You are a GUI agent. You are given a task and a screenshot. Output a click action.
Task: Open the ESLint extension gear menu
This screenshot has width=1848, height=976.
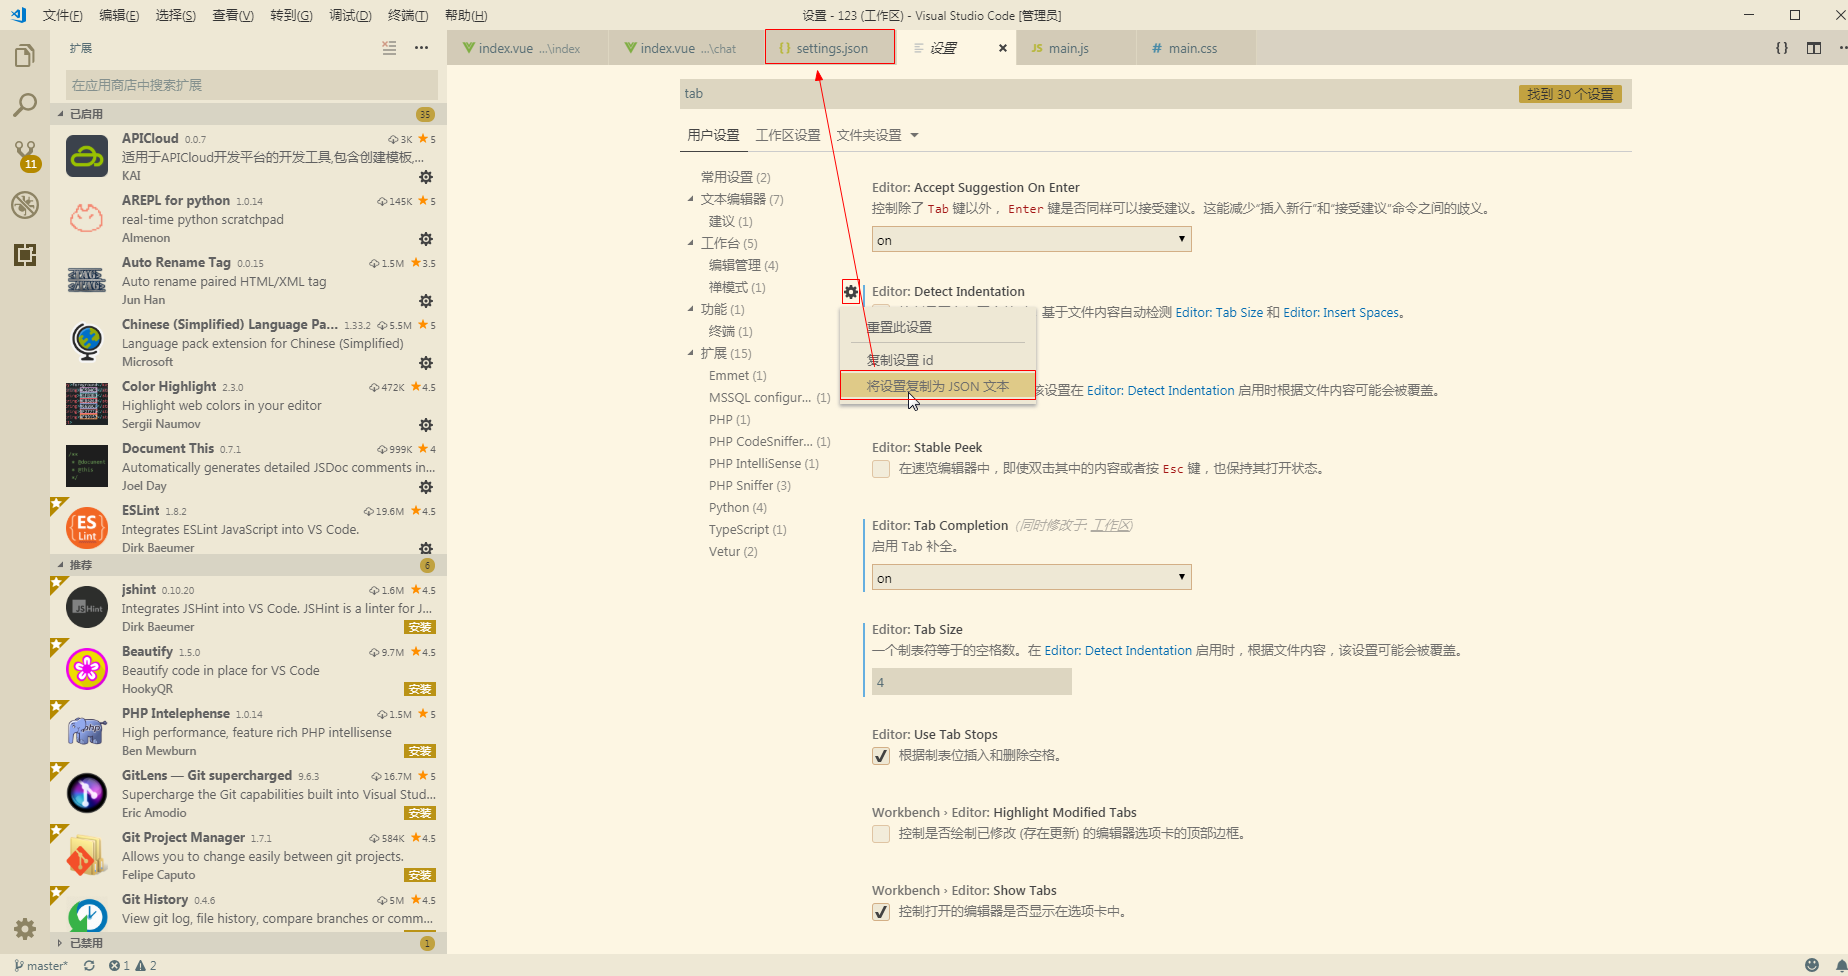pos(426,548)
